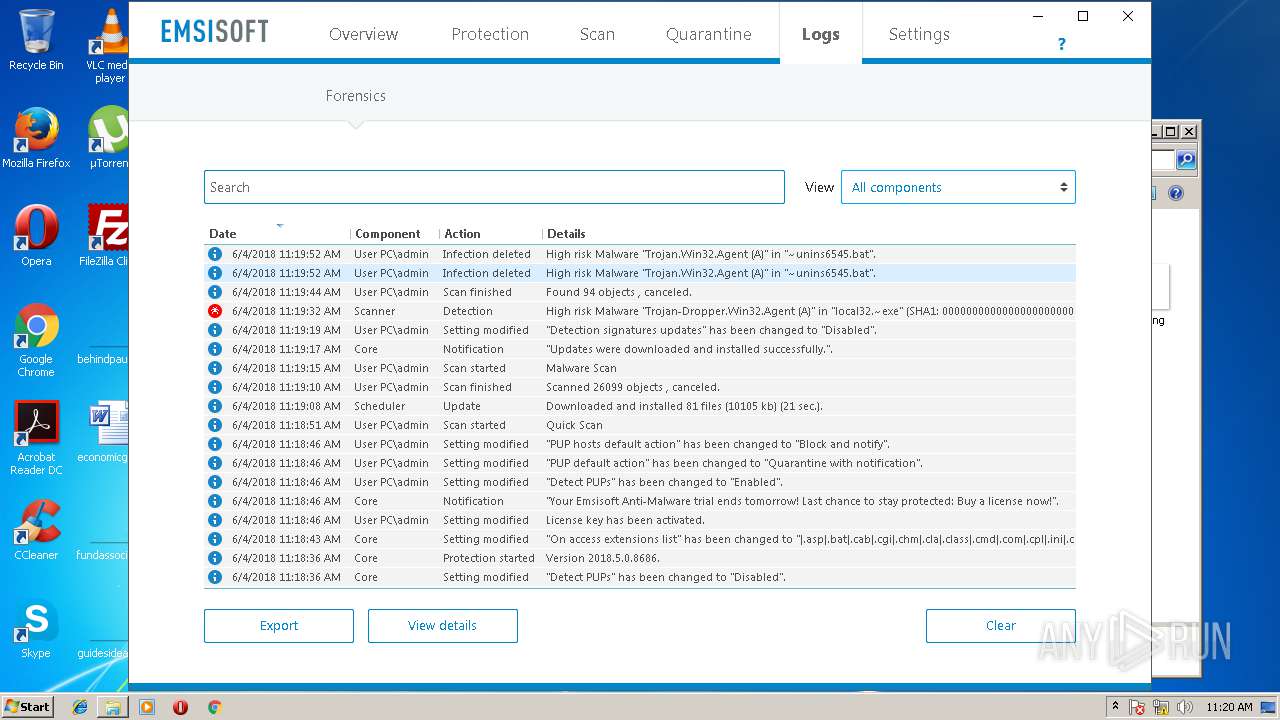Click the red Opera taskbar icon
Screen dimensions: 1280x720
(180, 707)
